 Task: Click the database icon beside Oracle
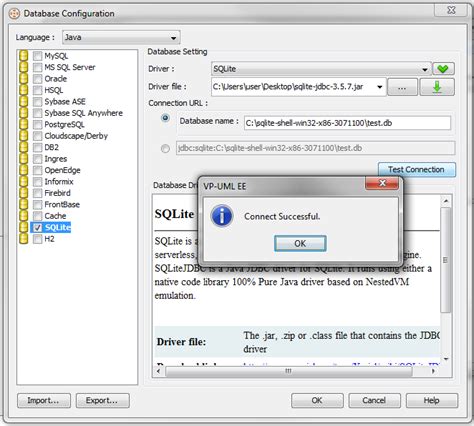[23, 79]
